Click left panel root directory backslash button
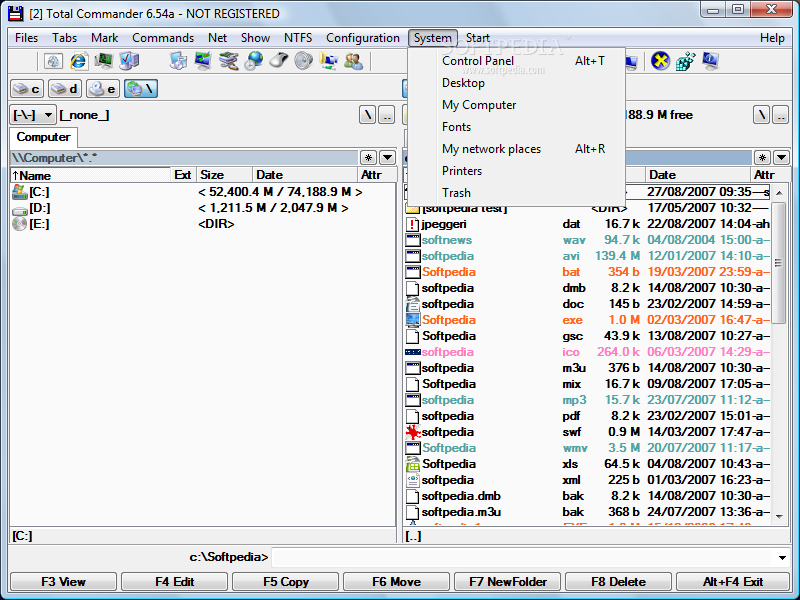This screenshot has width=800, height=600. [368, 115]
